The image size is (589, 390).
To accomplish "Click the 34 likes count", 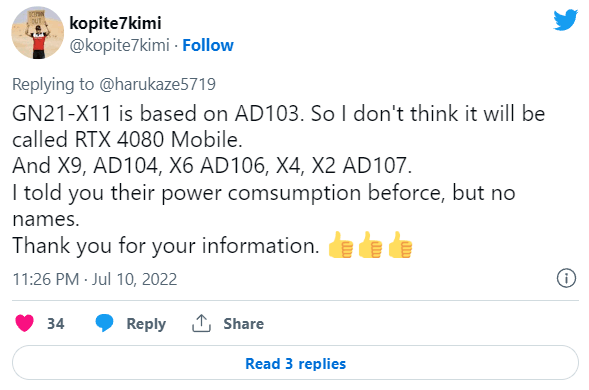I will click(x=56, y=323).
